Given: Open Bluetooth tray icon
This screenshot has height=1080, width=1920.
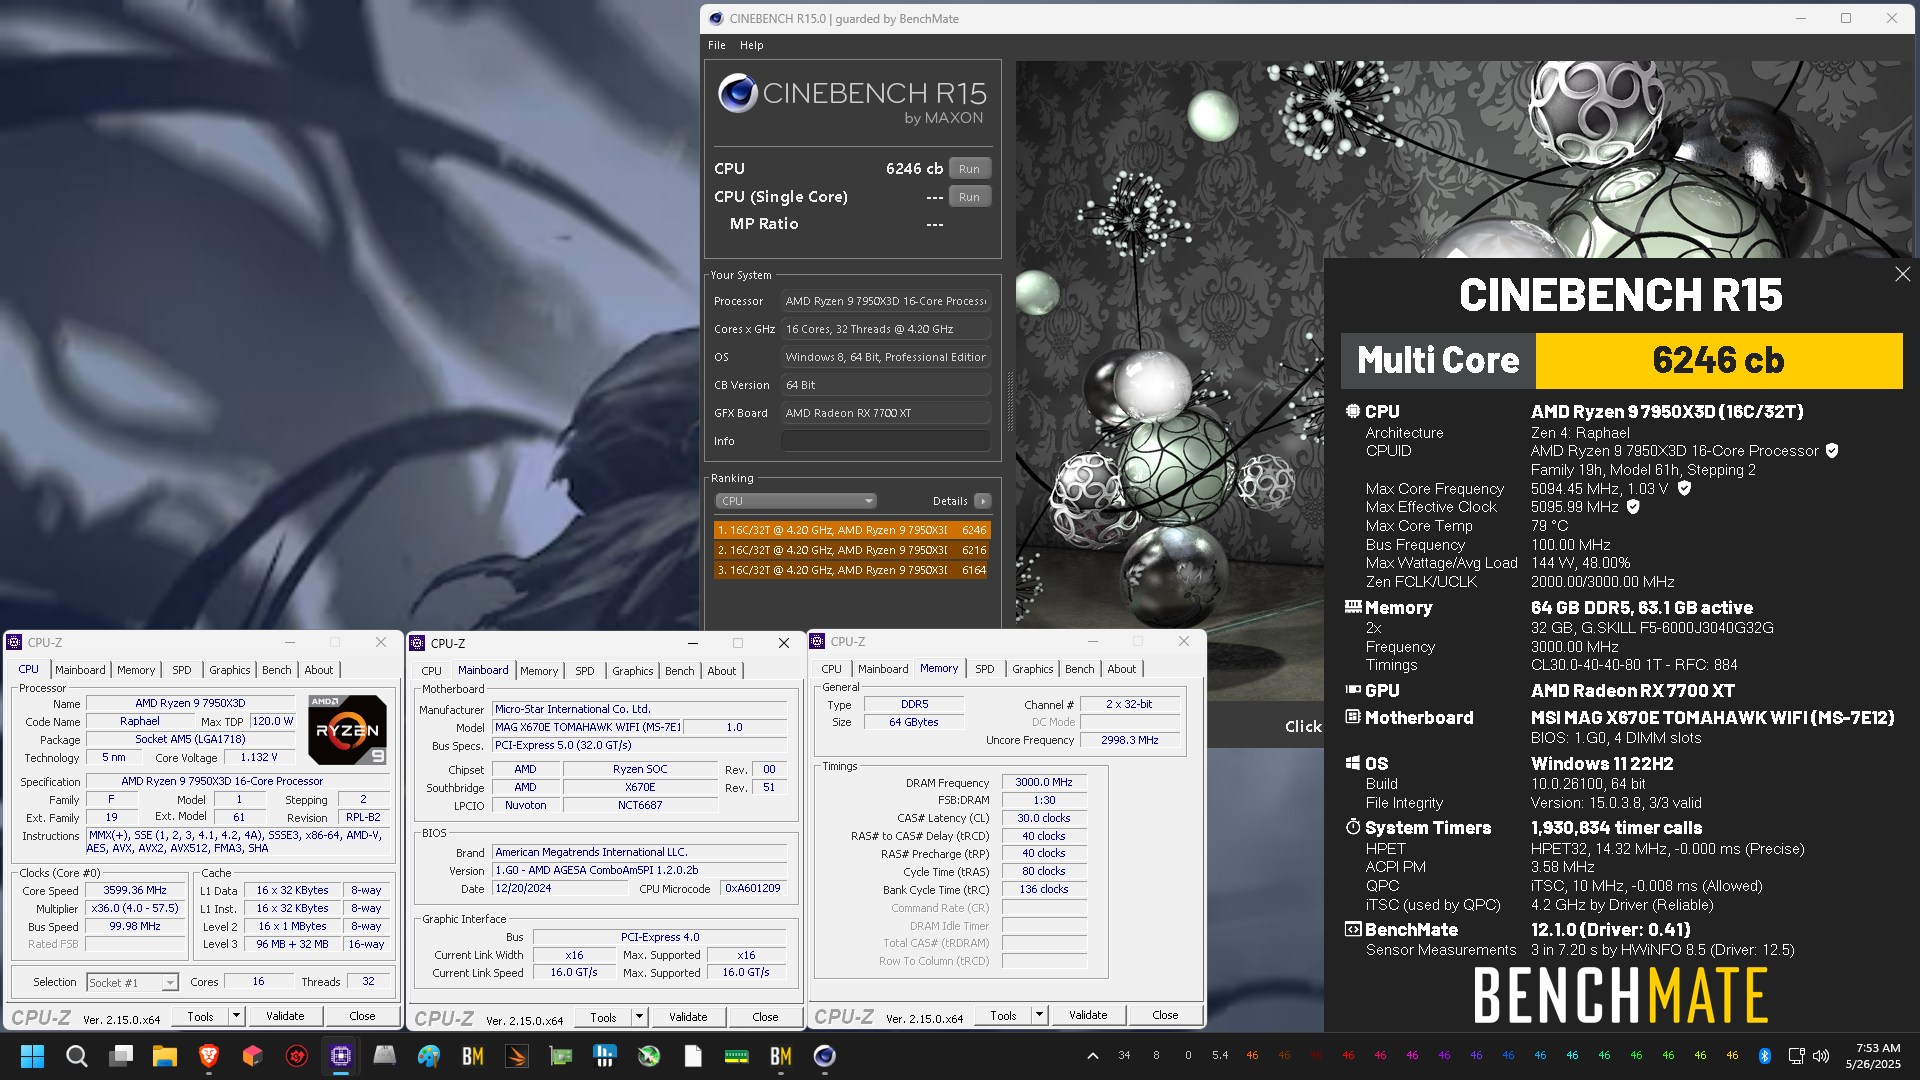Looking at the screenshot, I should 1765,1056.
